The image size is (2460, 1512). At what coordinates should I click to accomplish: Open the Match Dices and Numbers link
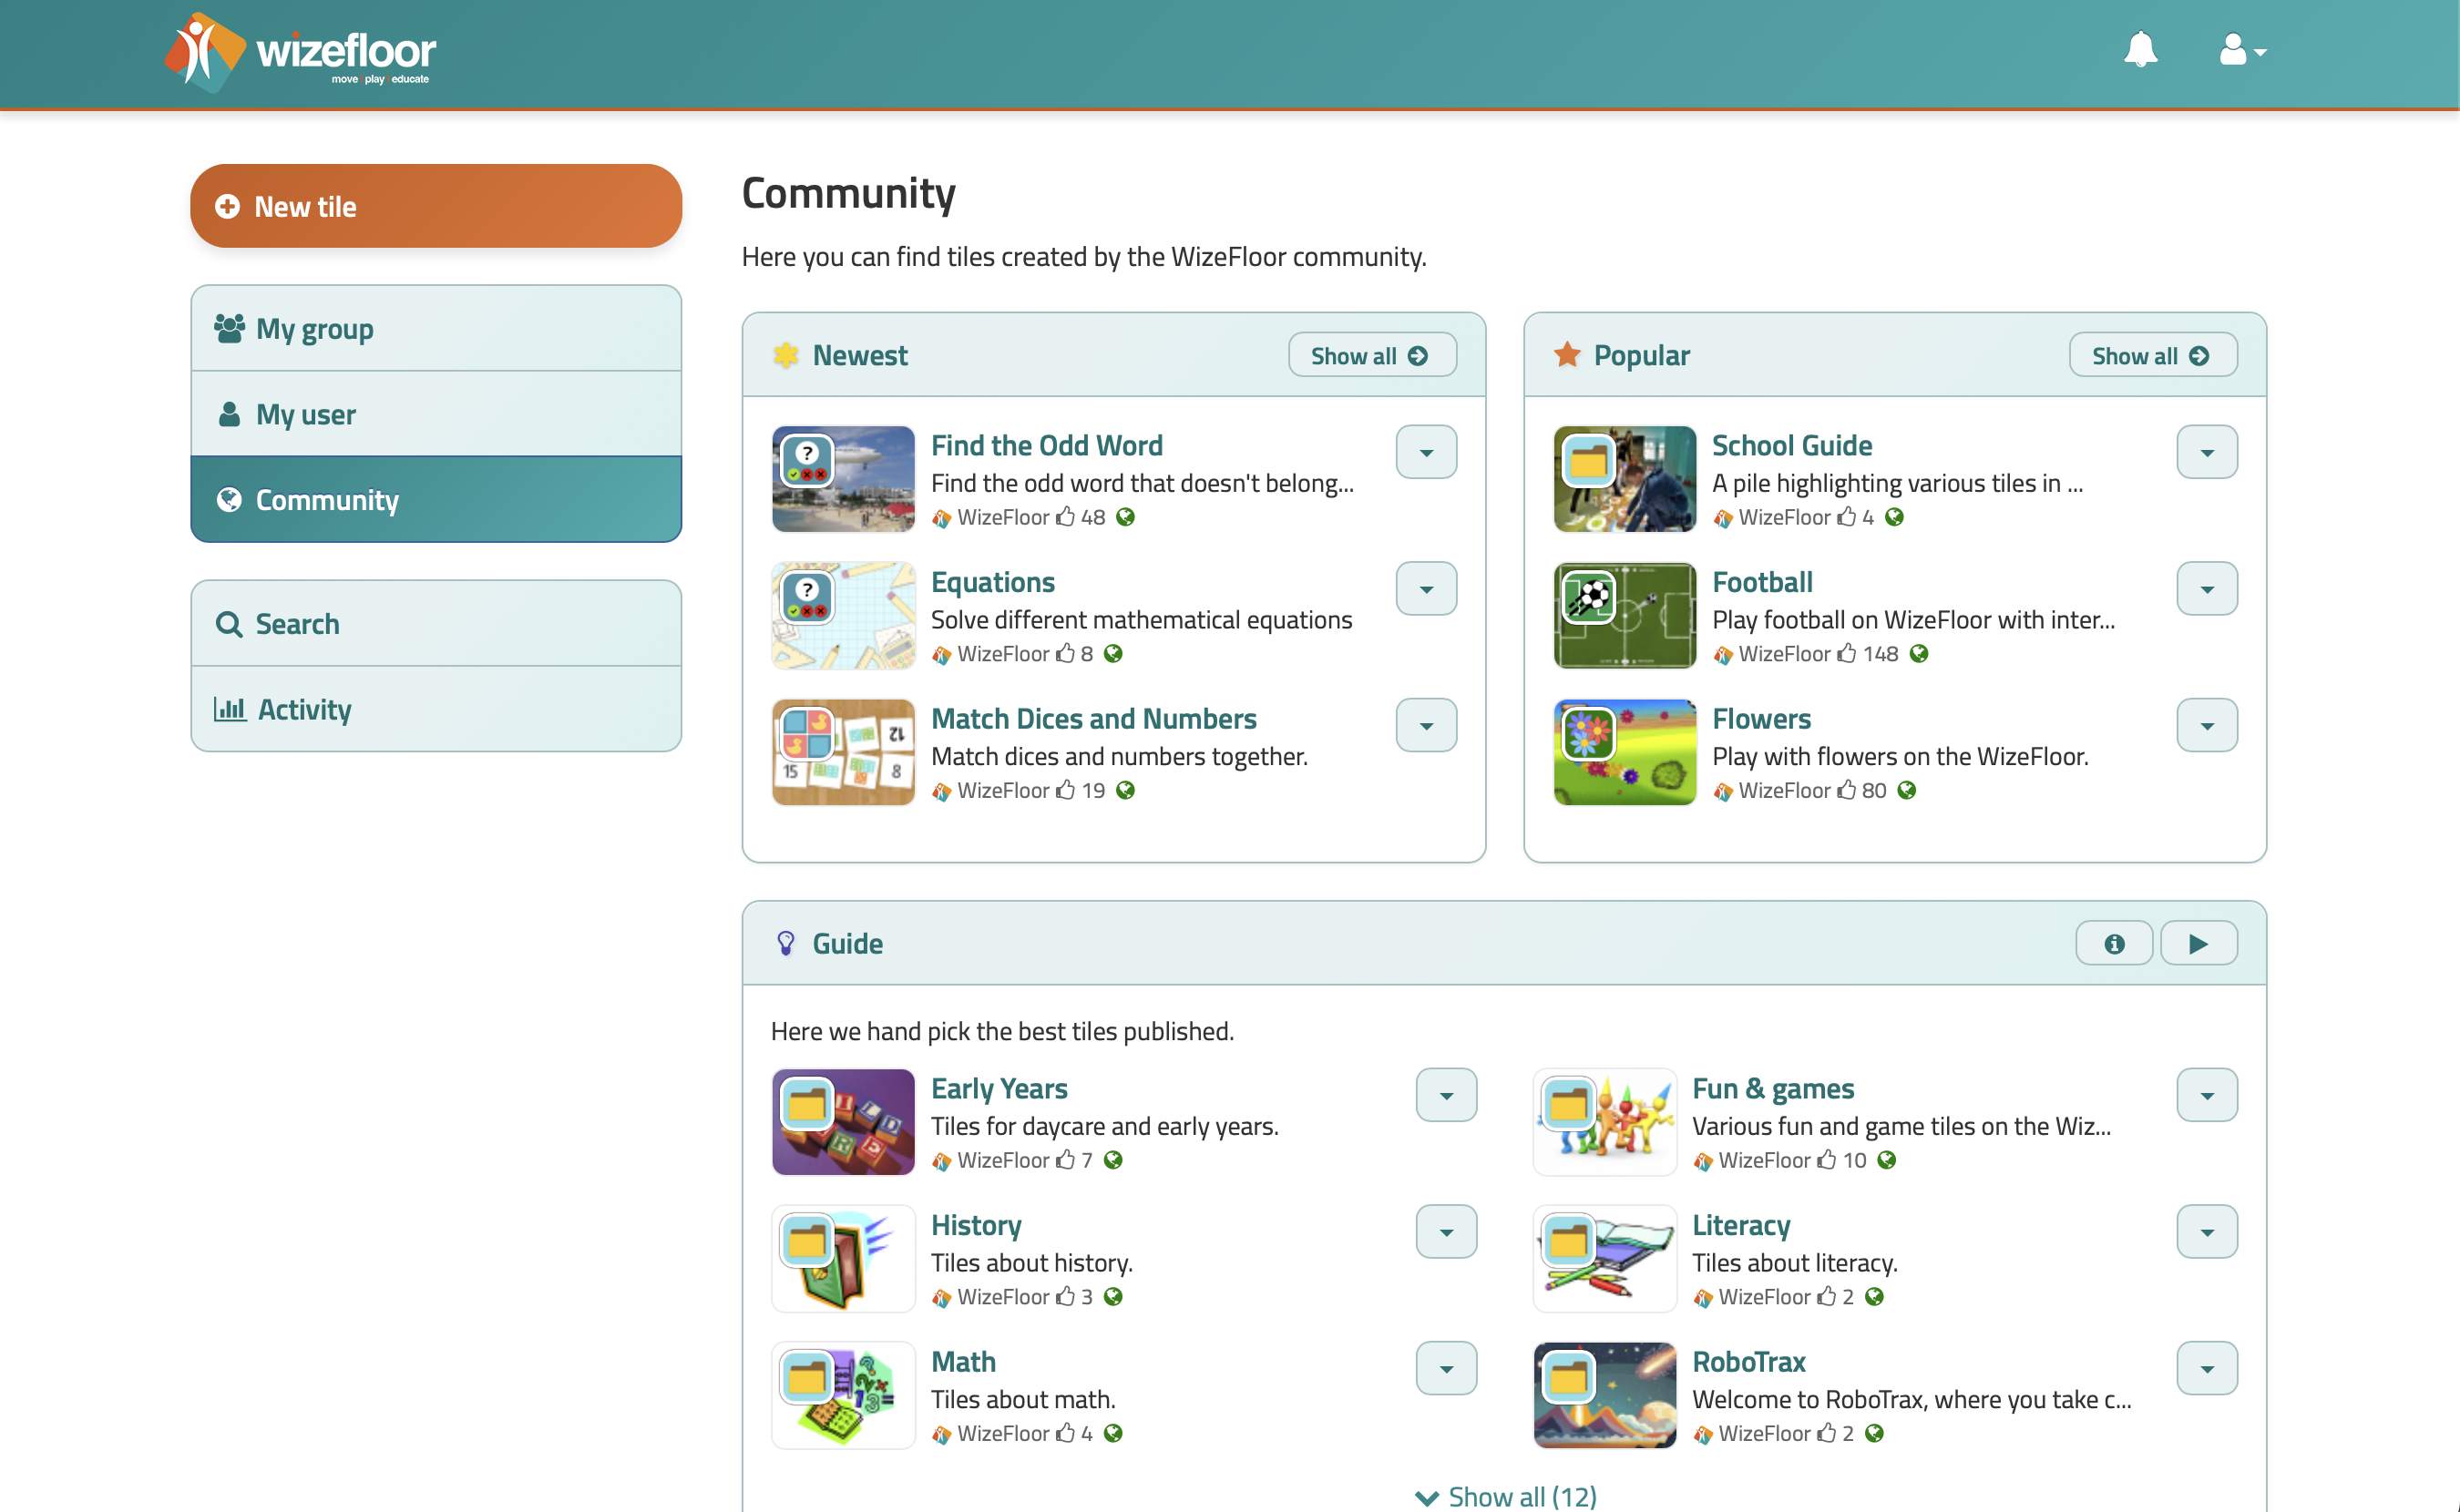click(1093, 718)
